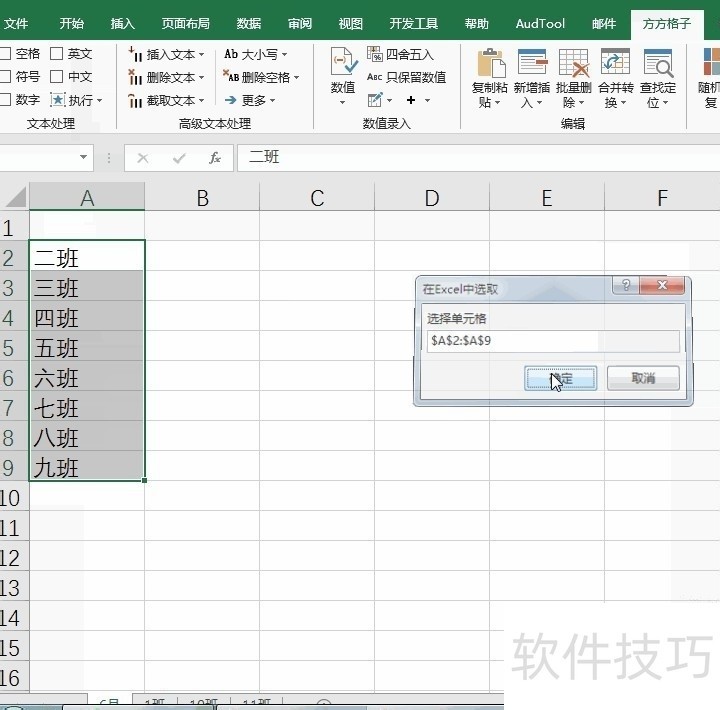Image resolution: width=720 pixels, height=710 pixels.
Task: Toggle the 英文 checkbox
Action: [x=56, y=54]
